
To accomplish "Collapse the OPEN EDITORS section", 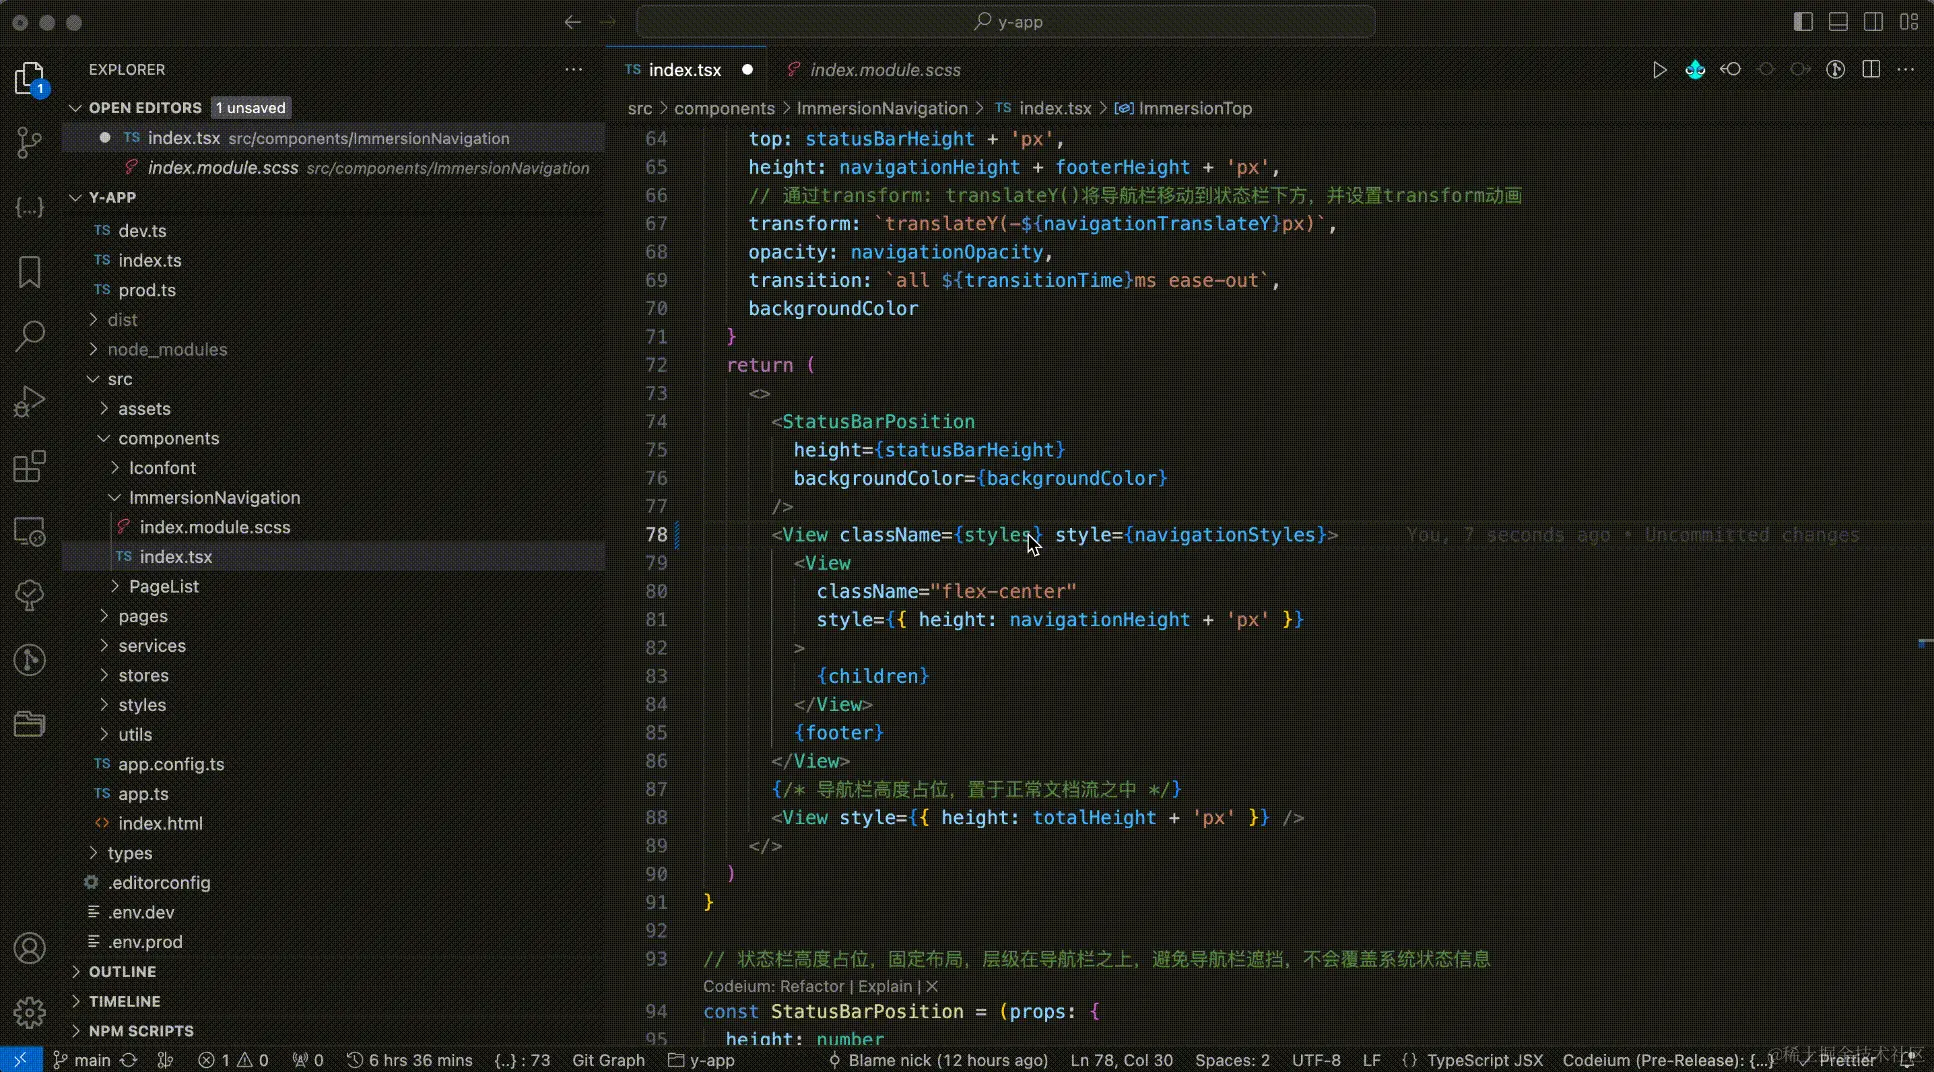I will coord(76,108).
